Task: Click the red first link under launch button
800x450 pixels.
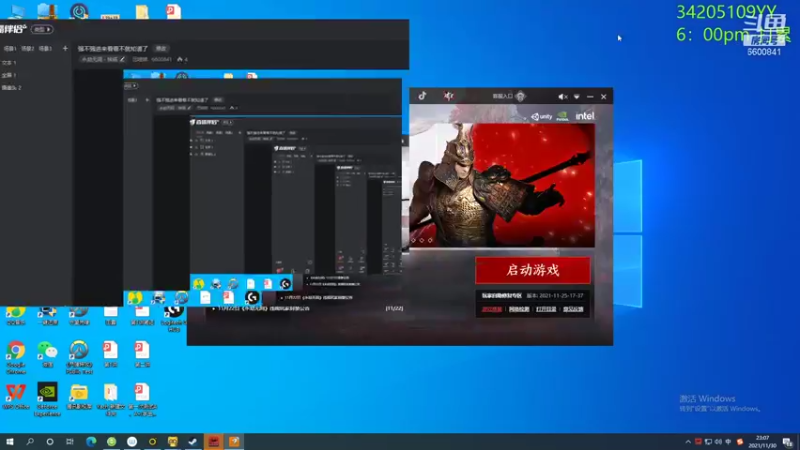Action: click(492, 309)
